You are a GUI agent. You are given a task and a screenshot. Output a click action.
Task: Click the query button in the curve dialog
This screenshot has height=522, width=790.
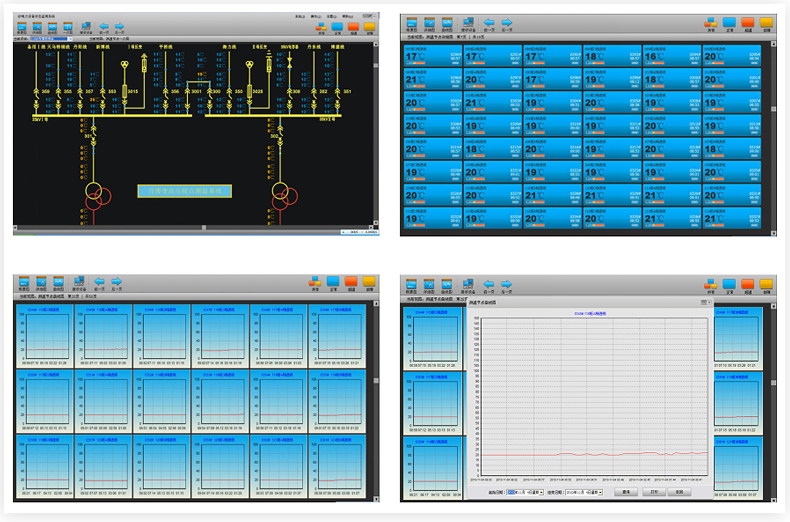coord(626,492)
